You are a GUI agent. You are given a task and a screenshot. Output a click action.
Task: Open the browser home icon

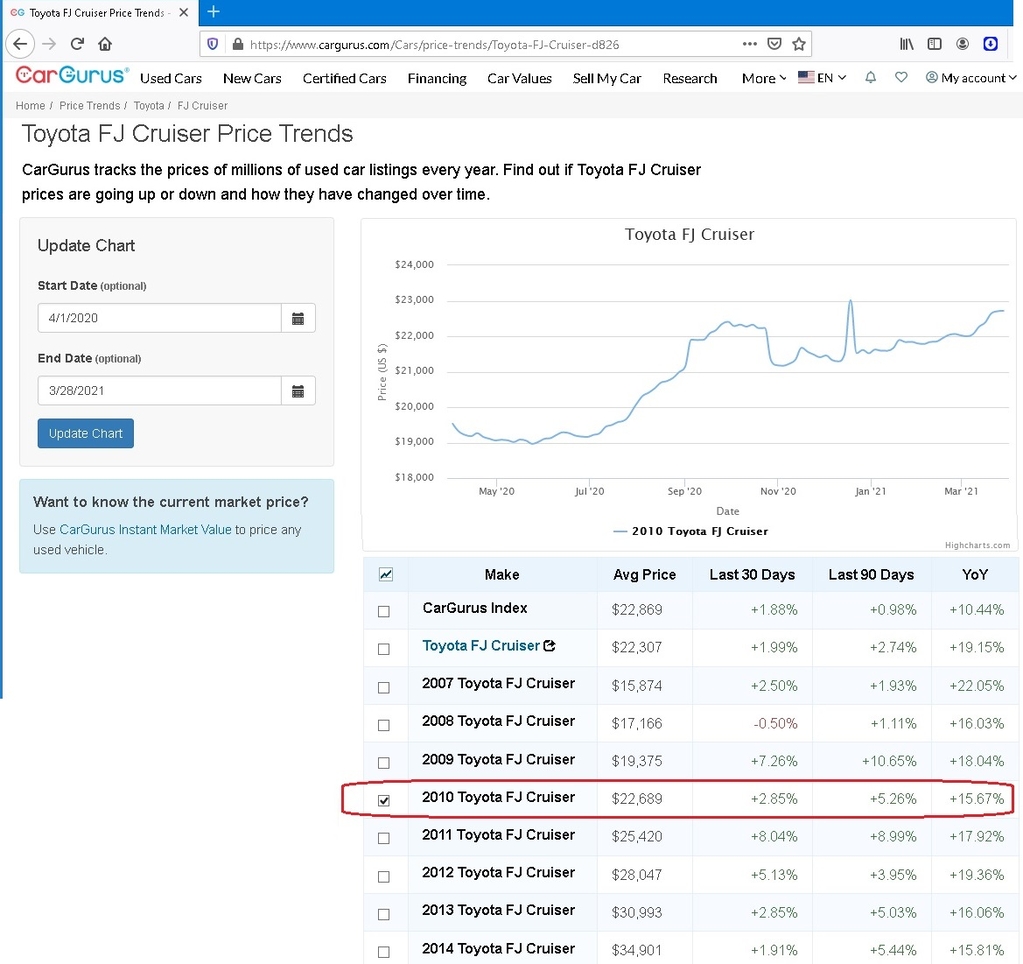point(105,44)
